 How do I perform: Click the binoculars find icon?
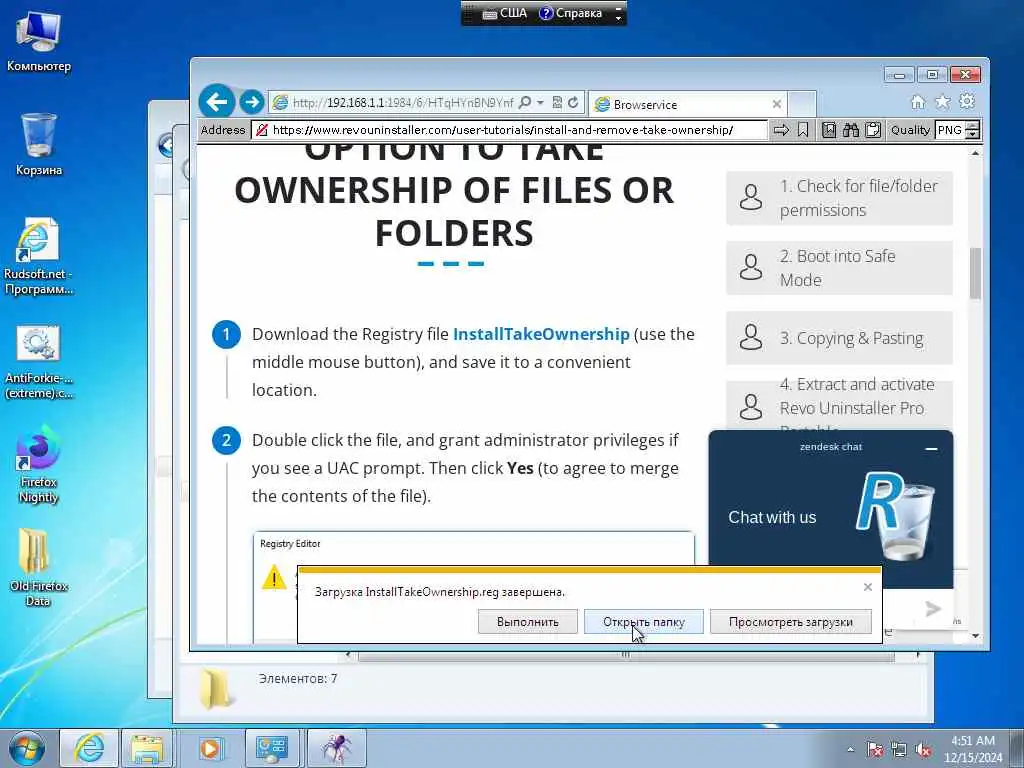click(x=850, y=130)
